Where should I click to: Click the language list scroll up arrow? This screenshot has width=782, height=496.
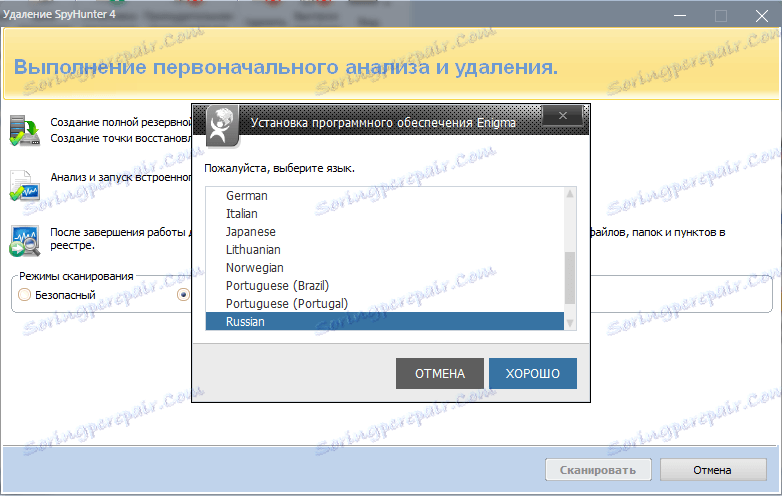click(x=570, y=193)
